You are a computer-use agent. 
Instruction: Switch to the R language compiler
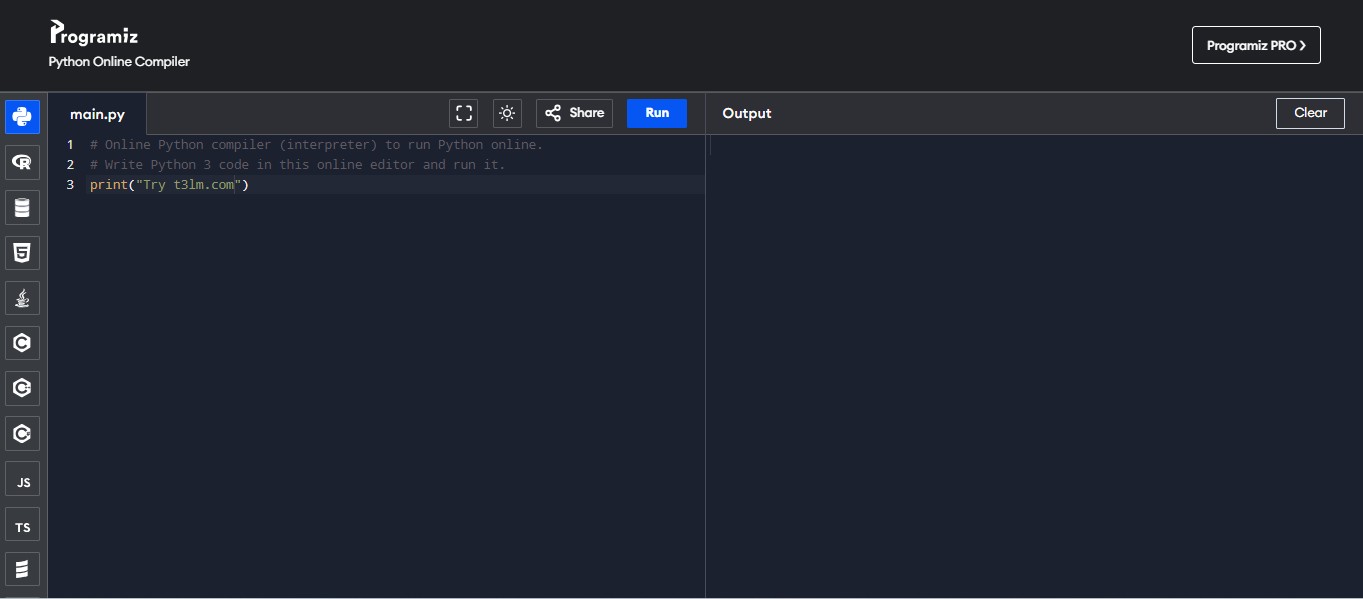[22, 162]
